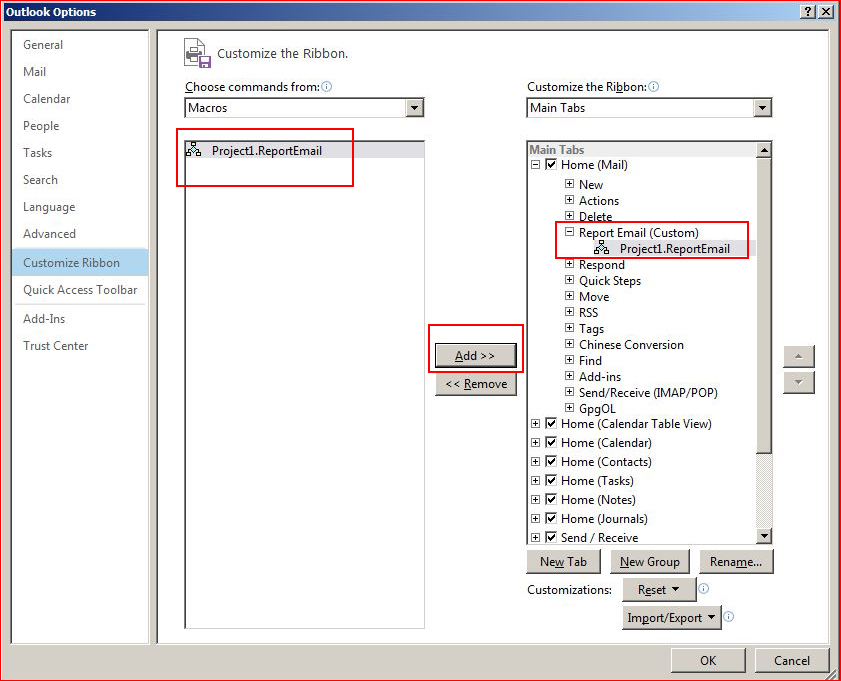The image size is (841, 681).
Task: Toggle the Home (Notes) checkbox
Action: [551, 499]
